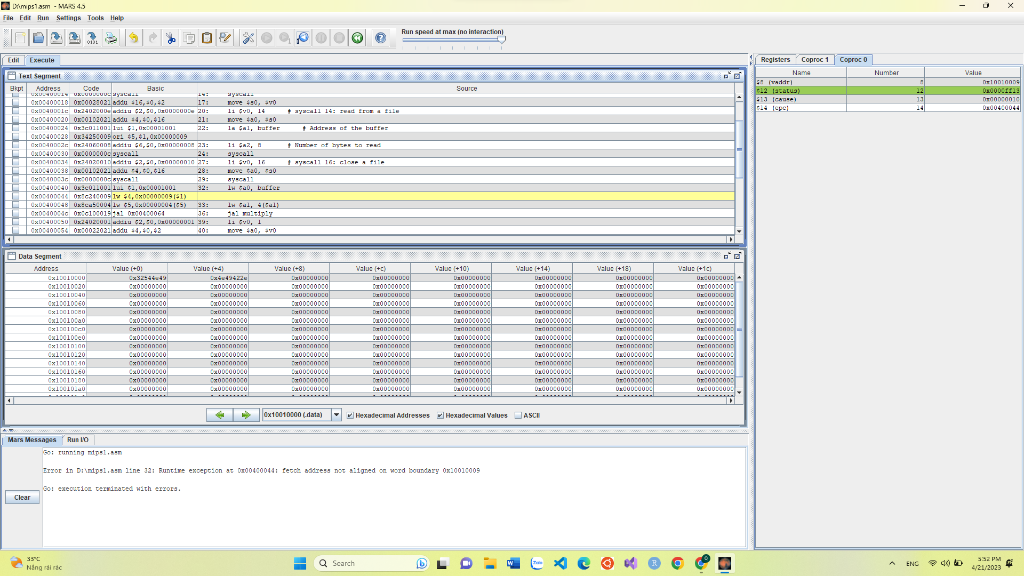This screenshot has width=1024, height=576.
Task: Click the Reset green rewind icon
Action: coord(357,38)
